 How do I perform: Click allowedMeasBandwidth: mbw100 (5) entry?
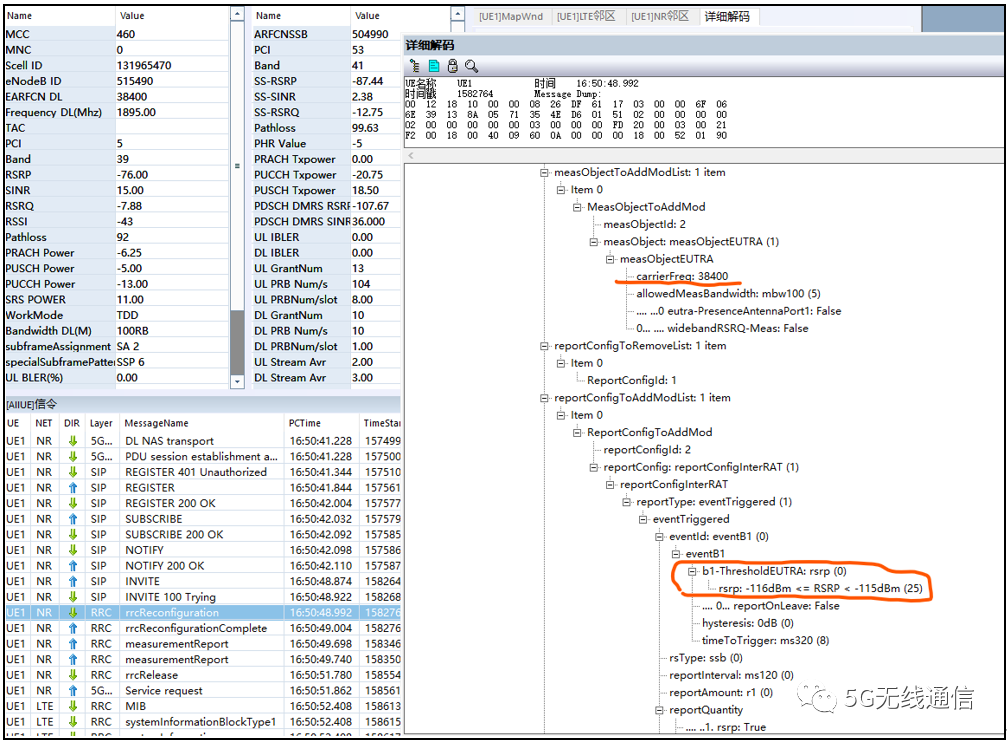point(728,294)
